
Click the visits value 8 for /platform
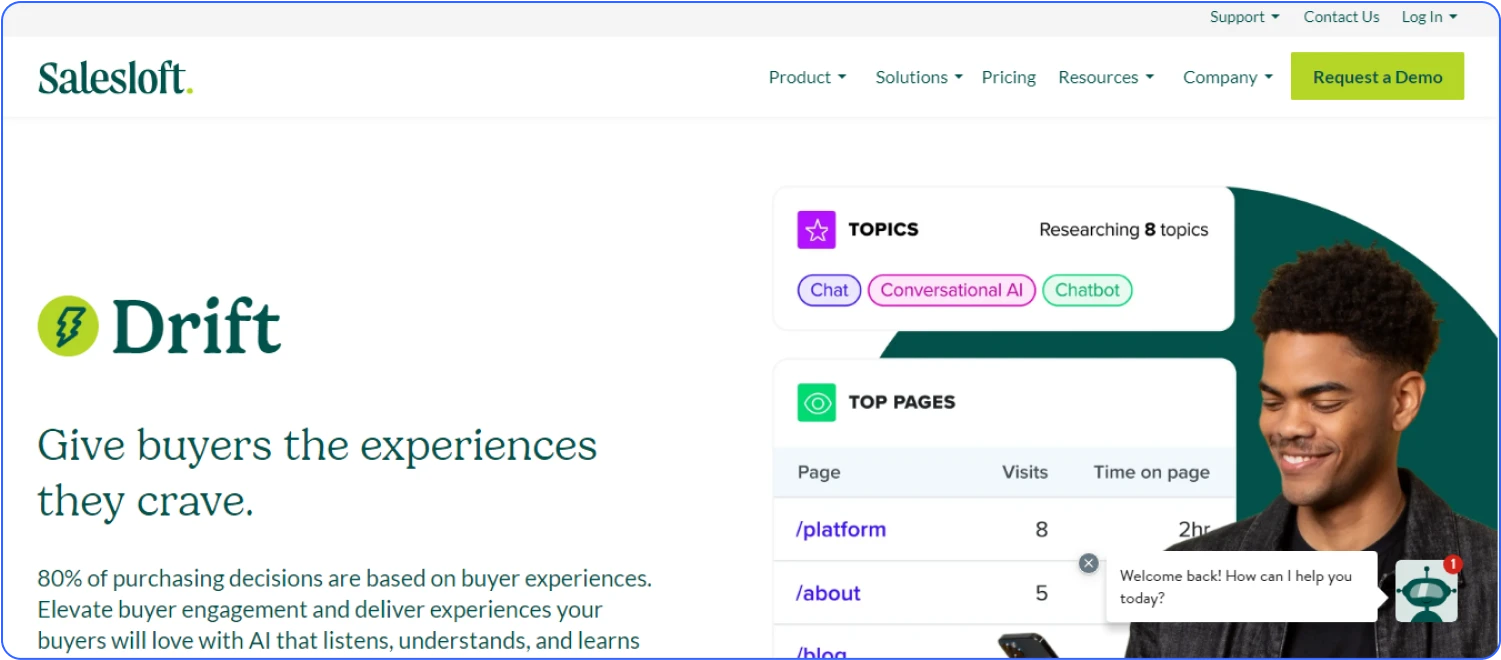click(x=1041, y=530)
